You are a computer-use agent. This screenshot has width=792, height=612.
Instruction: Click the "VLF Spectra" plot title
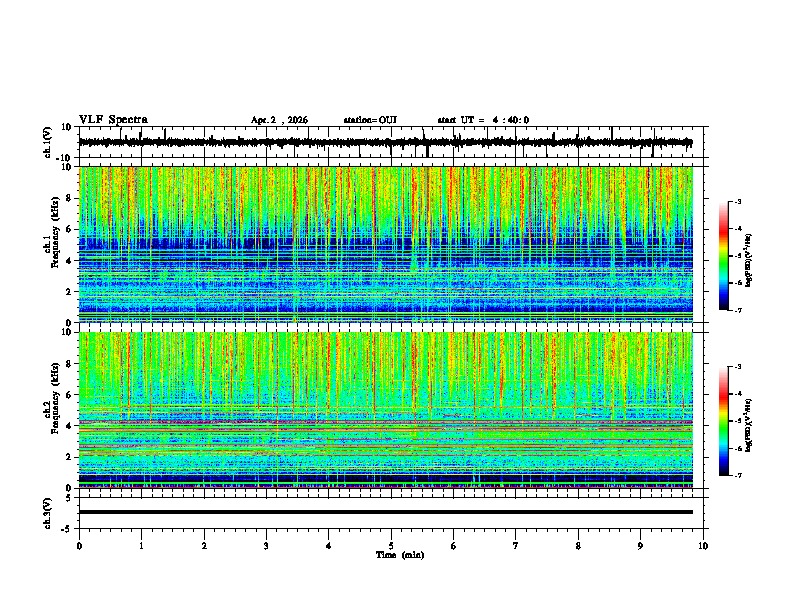click(x=113, y=120)
